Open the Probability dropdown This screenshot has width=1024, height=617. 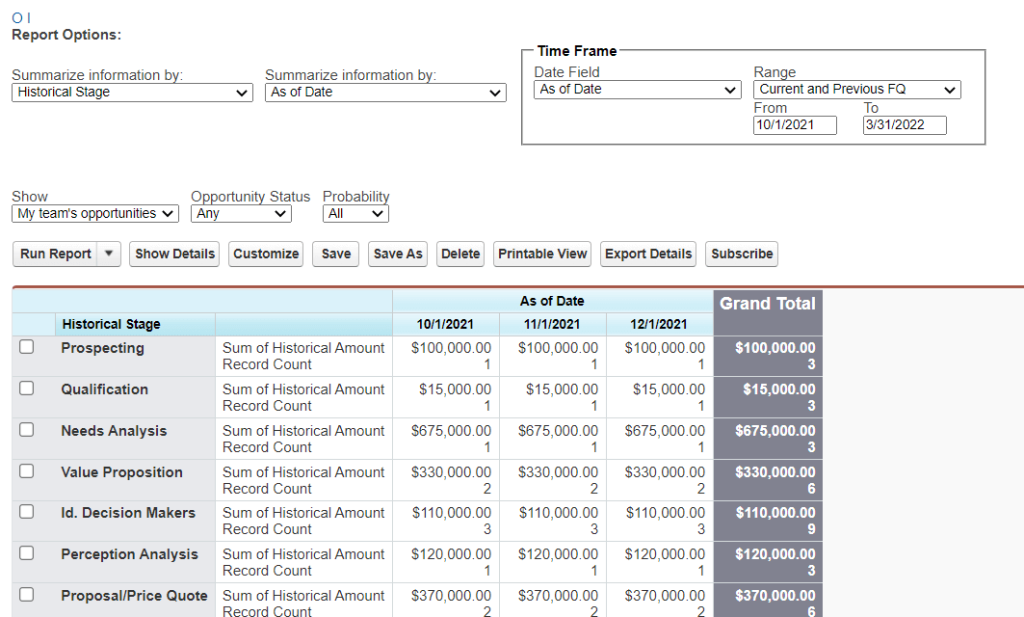tap(355, 214)
